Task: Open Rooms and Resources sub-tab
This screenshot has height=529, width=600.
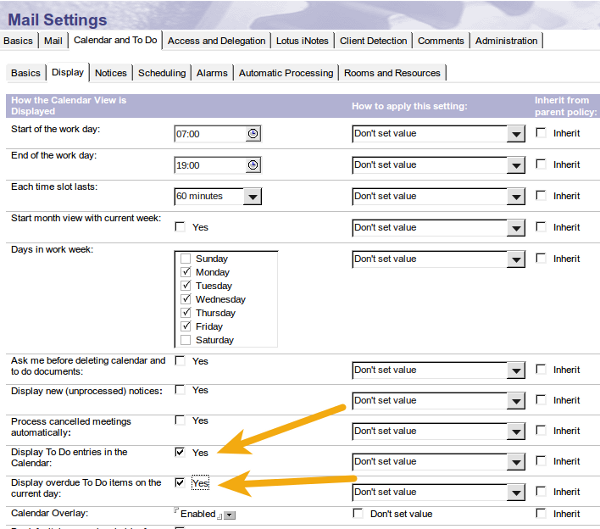Action: [392, 73]
